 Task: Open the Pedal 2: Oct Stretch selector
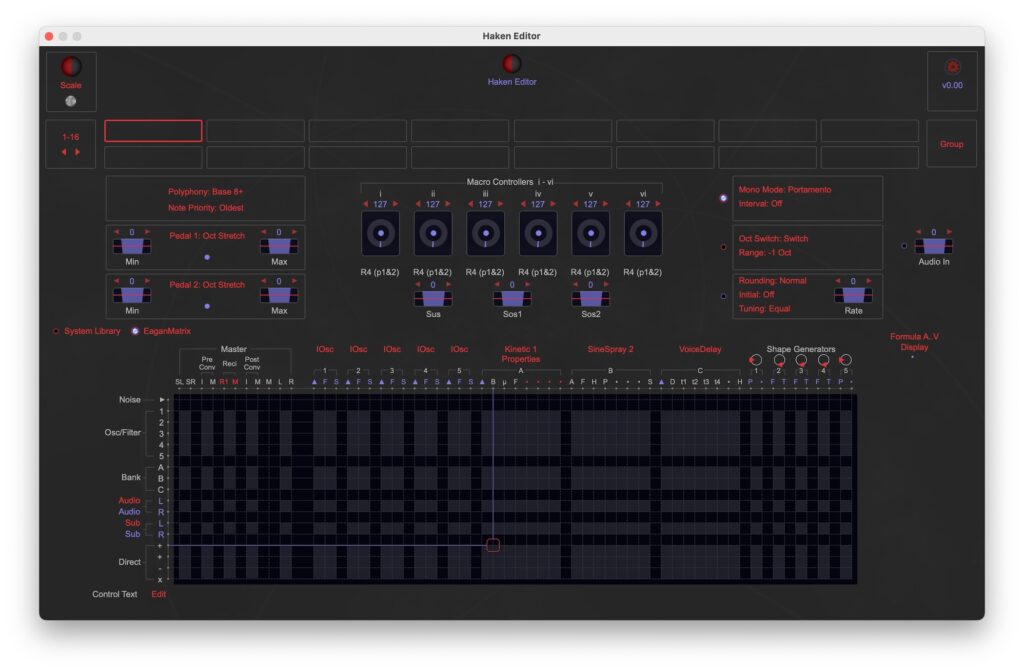(x=207, y=285)
